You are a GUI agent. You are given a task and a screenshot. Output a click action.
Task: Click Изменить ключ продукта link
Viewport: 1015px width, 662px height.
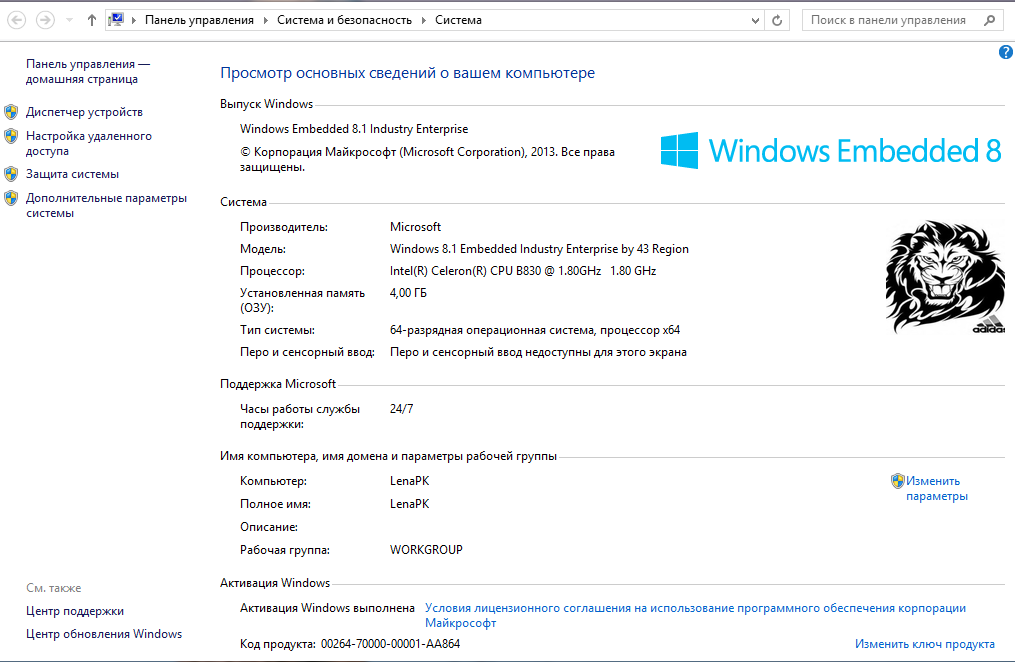point(924,644)
